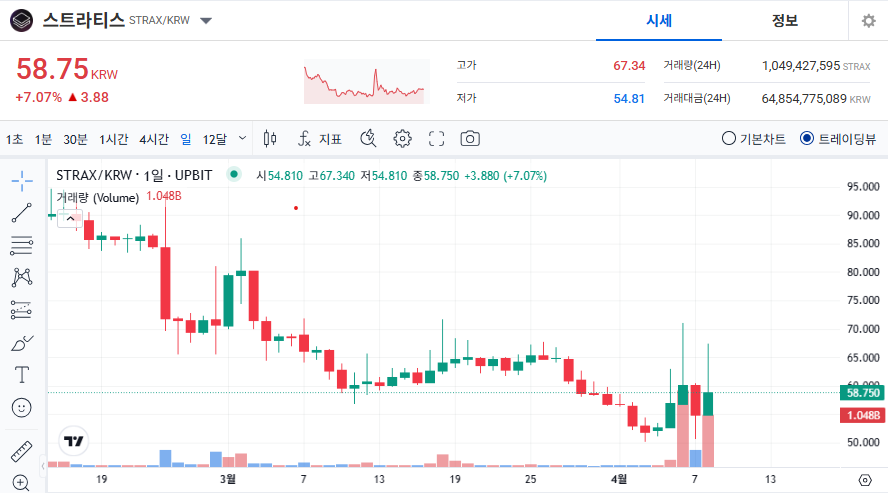Click the mini price sparkline thumbnail
Viewport: 888px width, 493px height.
pos(366,82)
